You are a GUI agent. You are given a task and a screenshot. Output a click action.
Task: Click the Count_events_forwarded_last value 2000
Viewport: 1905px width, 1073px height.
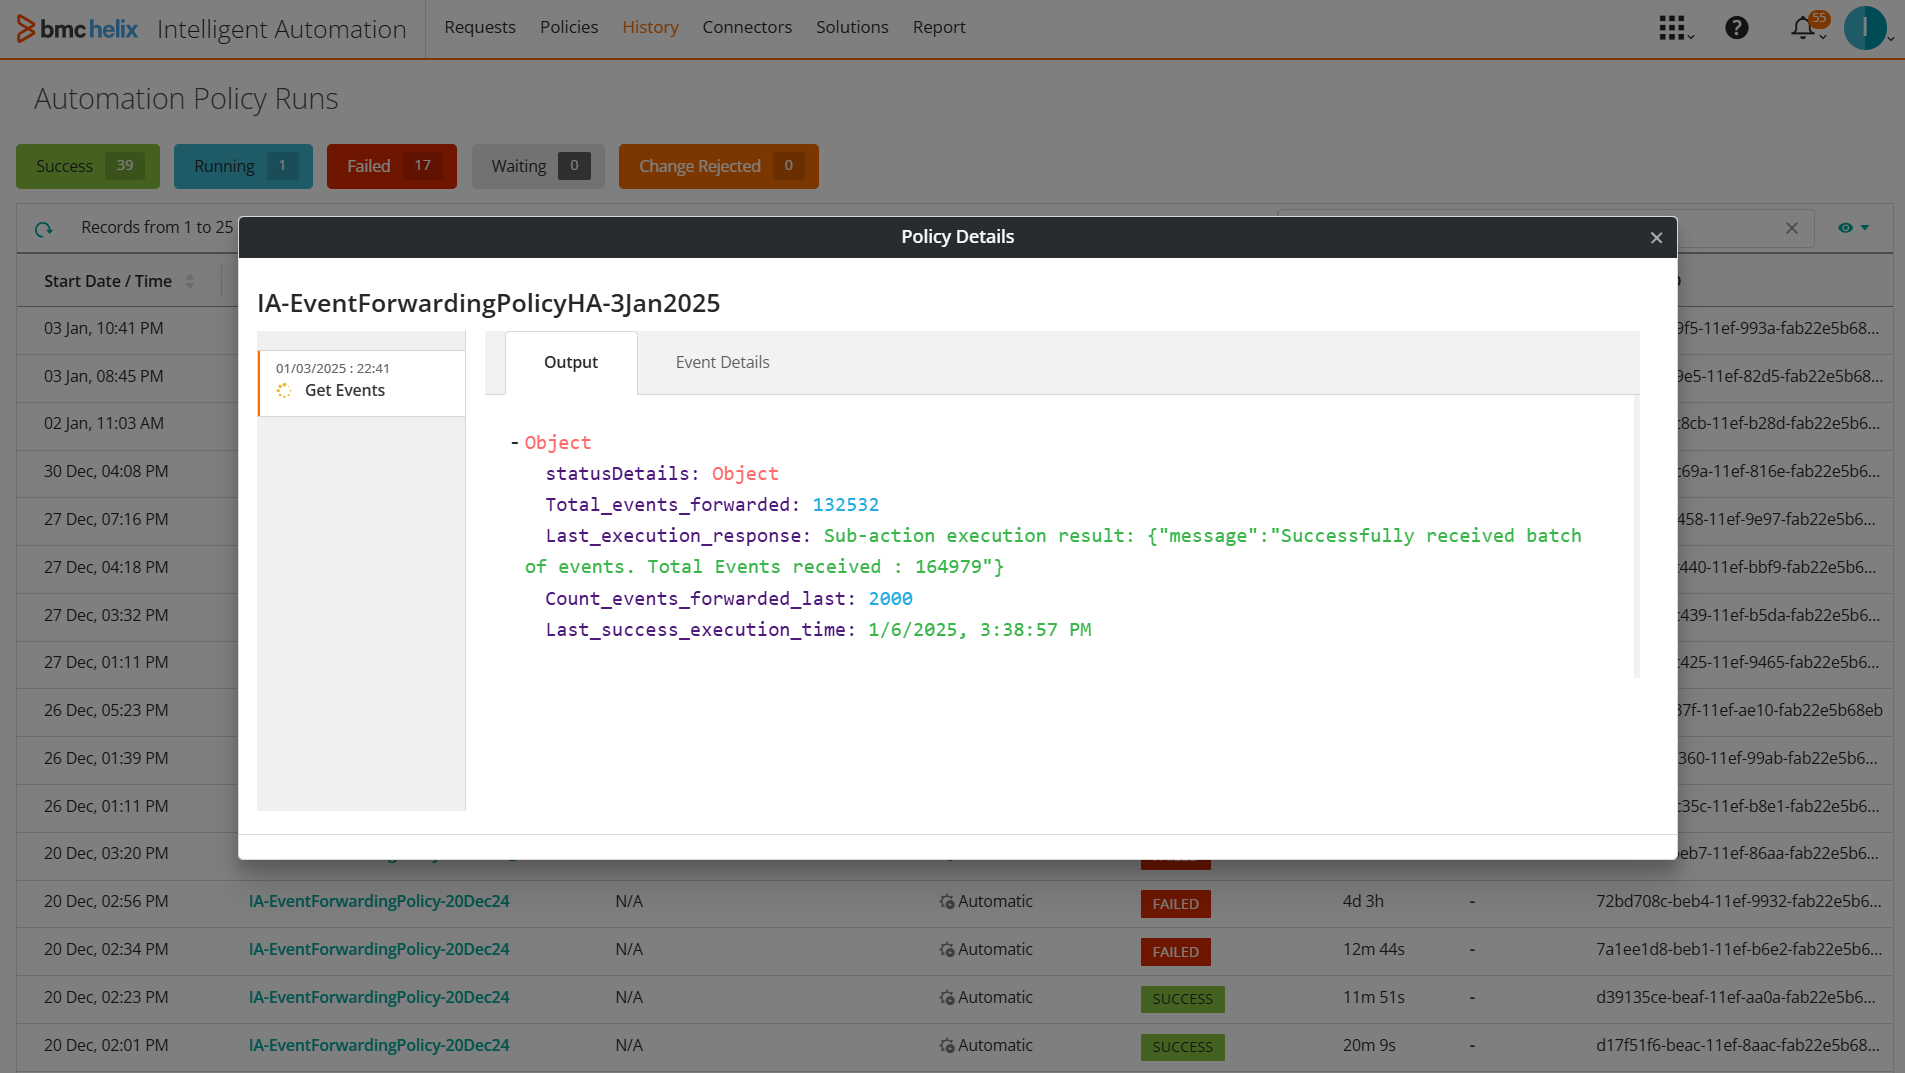point(890,599)
